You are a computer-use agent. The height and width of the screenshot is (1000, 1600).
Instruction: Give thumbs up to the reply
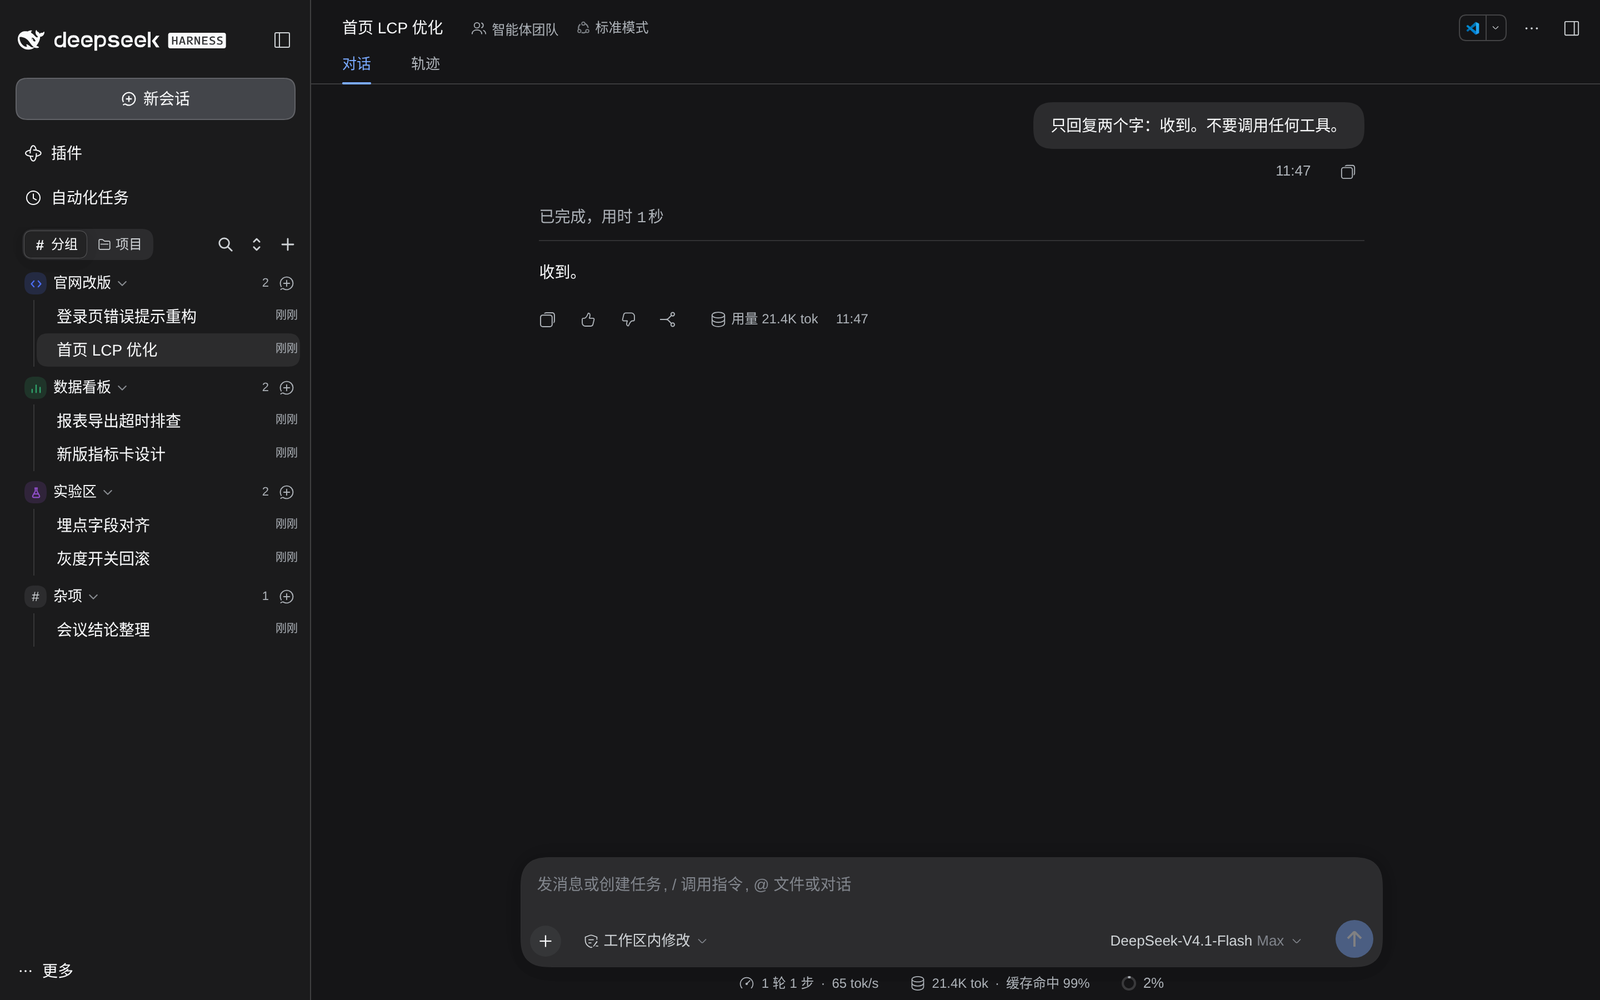point(588,320)
